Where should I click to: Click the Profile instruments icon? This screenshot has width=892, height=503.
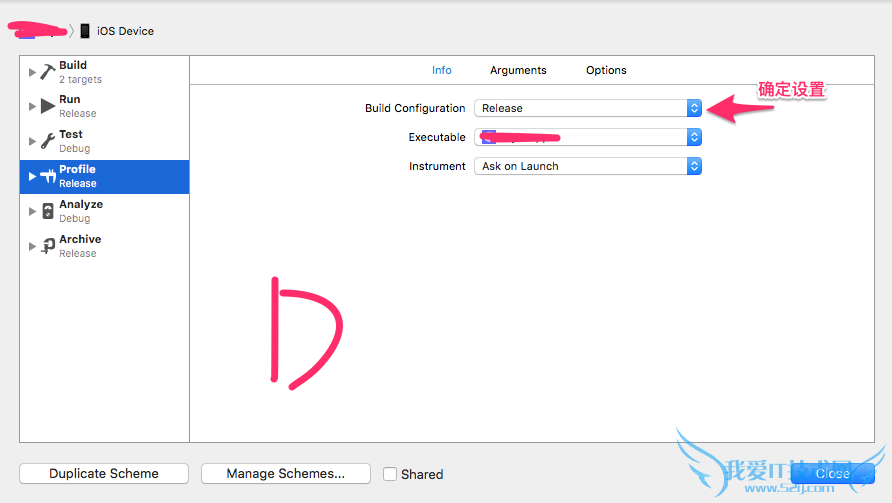pyautogui.click(x=48, y=176)
